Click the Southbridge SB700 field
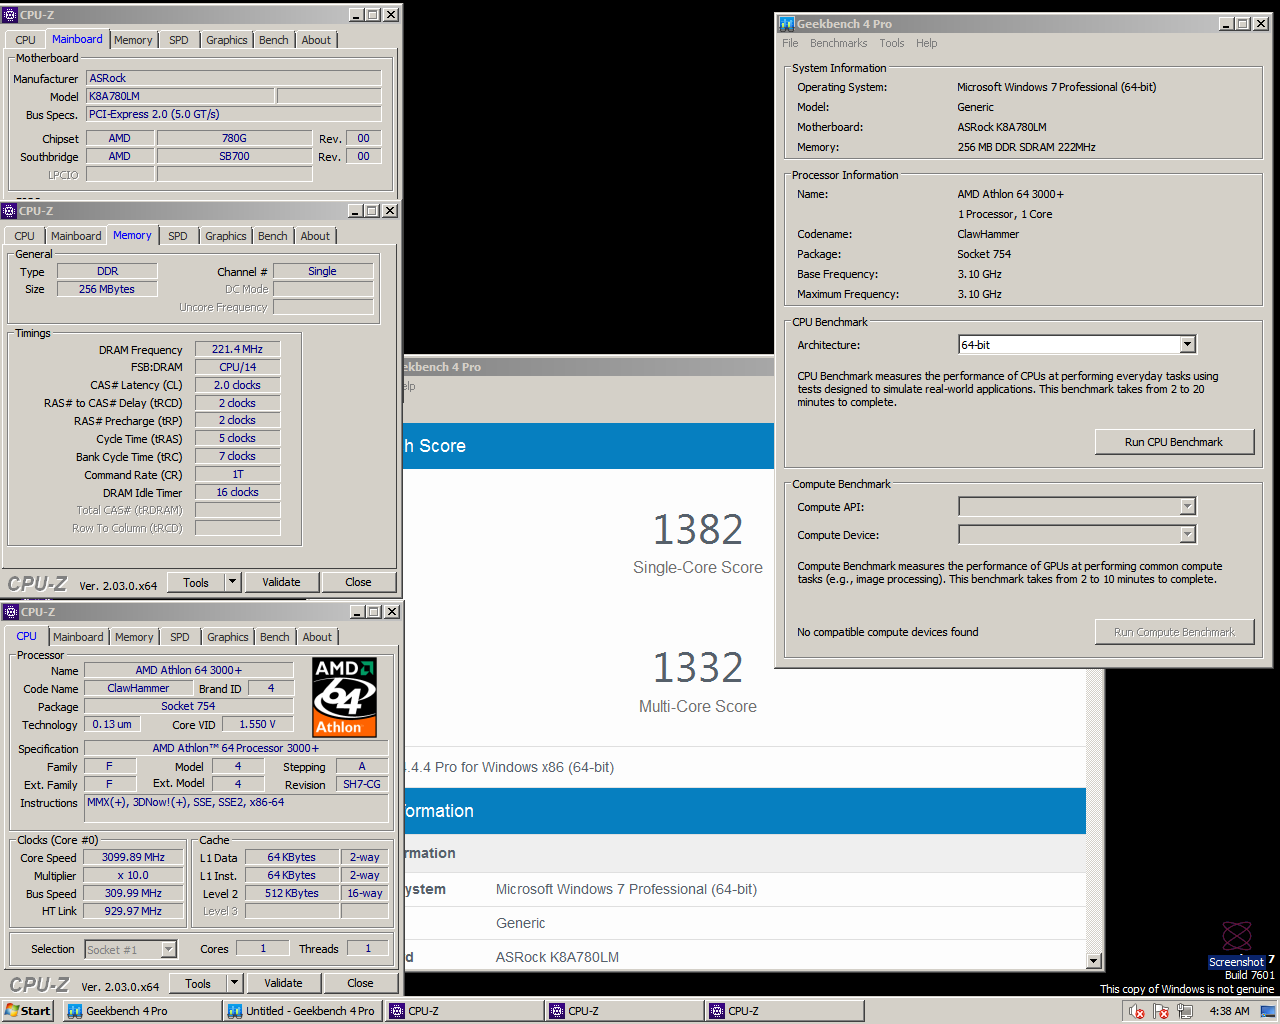1280x1024 pixels. [234, 156]
